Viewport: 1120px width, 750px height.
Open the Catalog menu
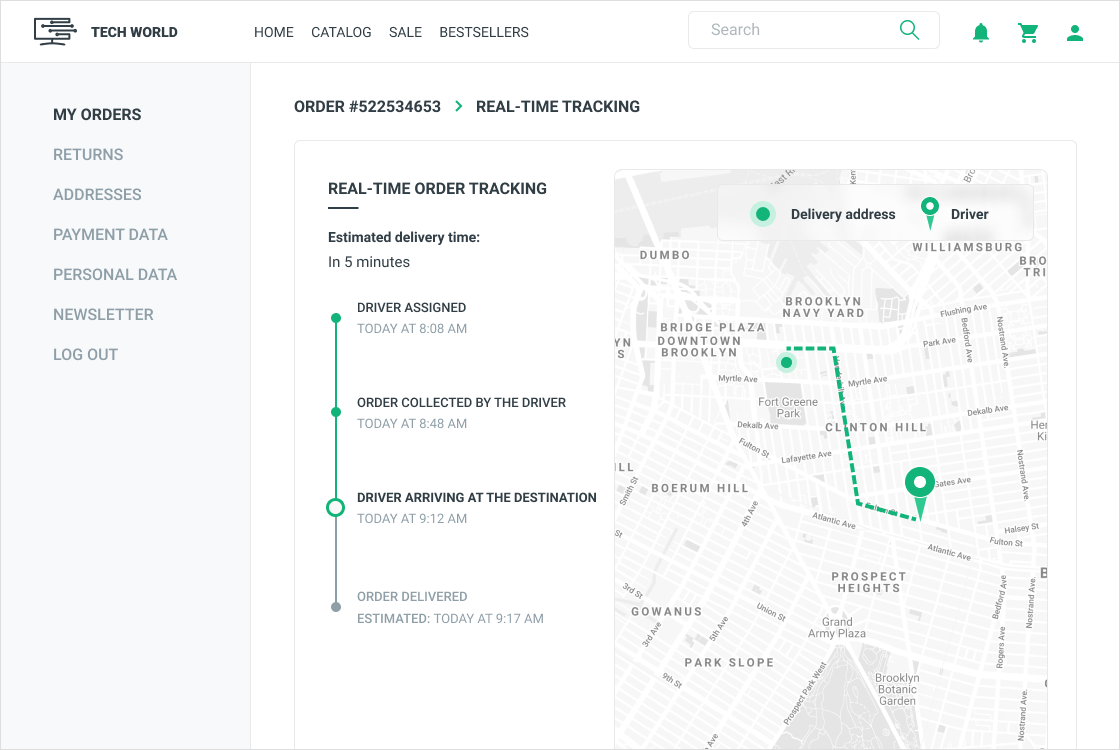pyautogui.click(x=341, y=32)
